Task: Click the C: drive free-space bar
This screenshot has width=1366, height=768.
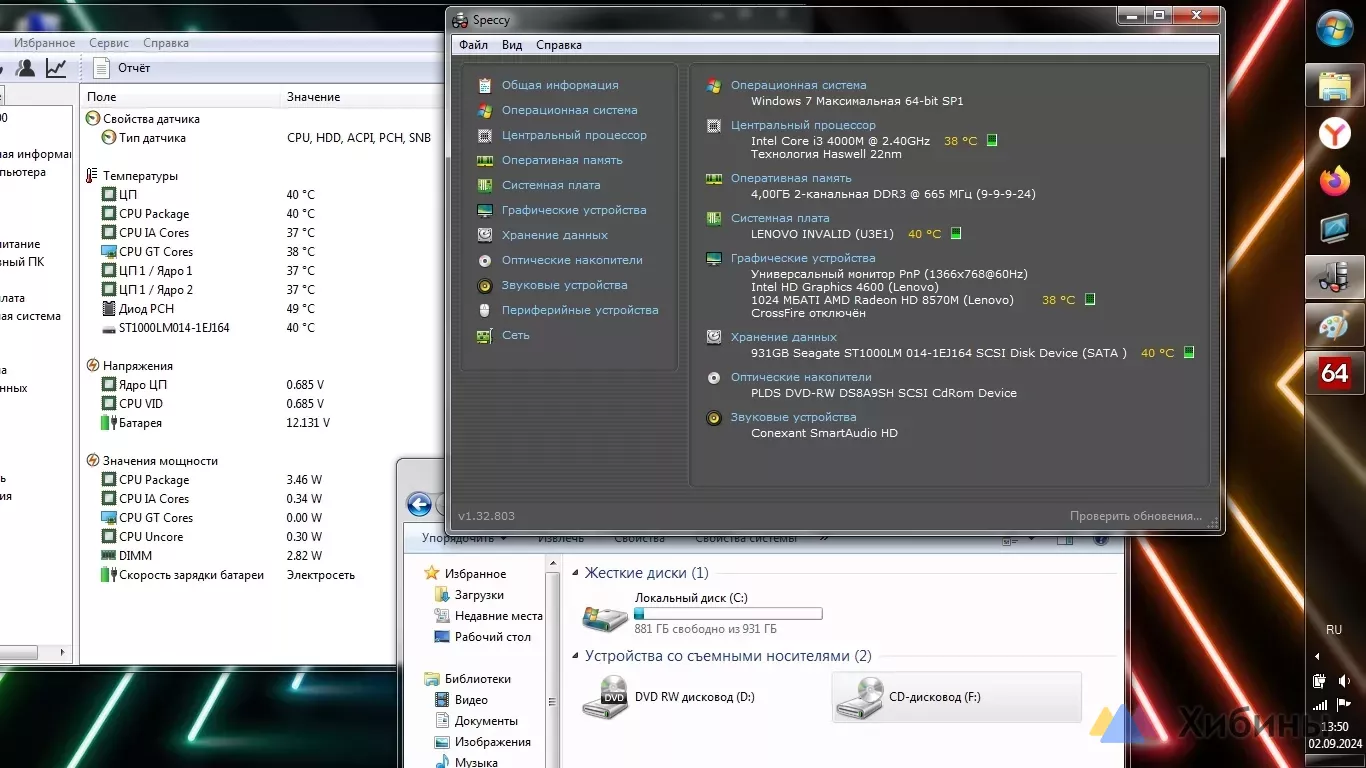Action: (728, 613)
